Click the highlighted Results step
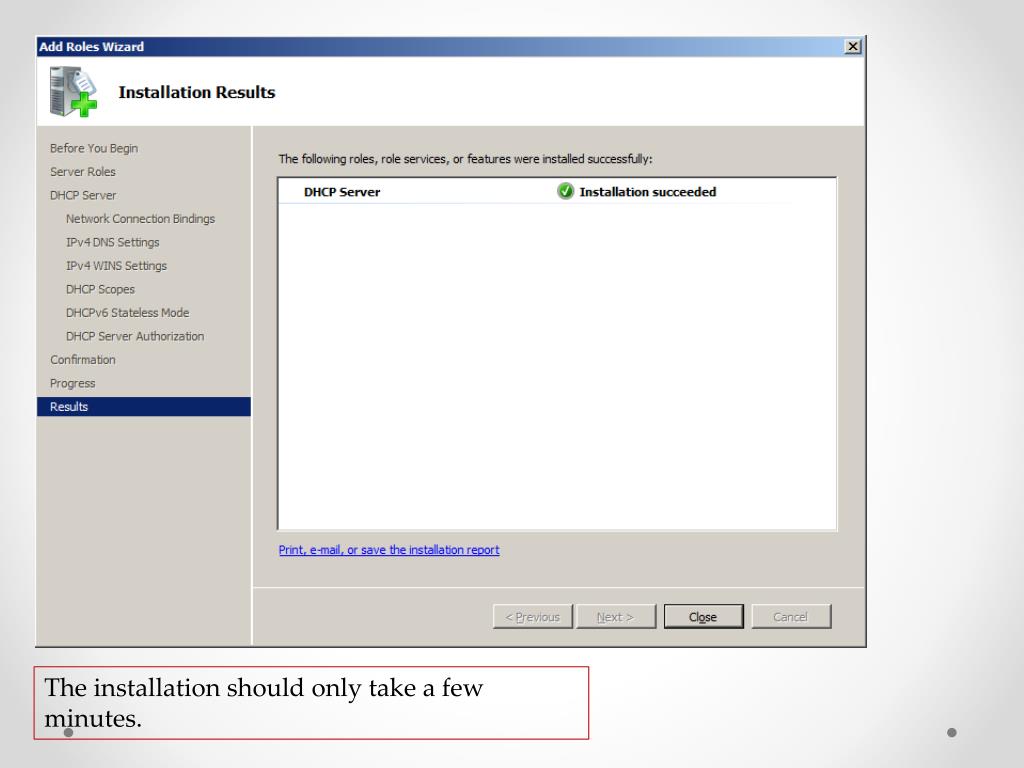 [144, 407]
